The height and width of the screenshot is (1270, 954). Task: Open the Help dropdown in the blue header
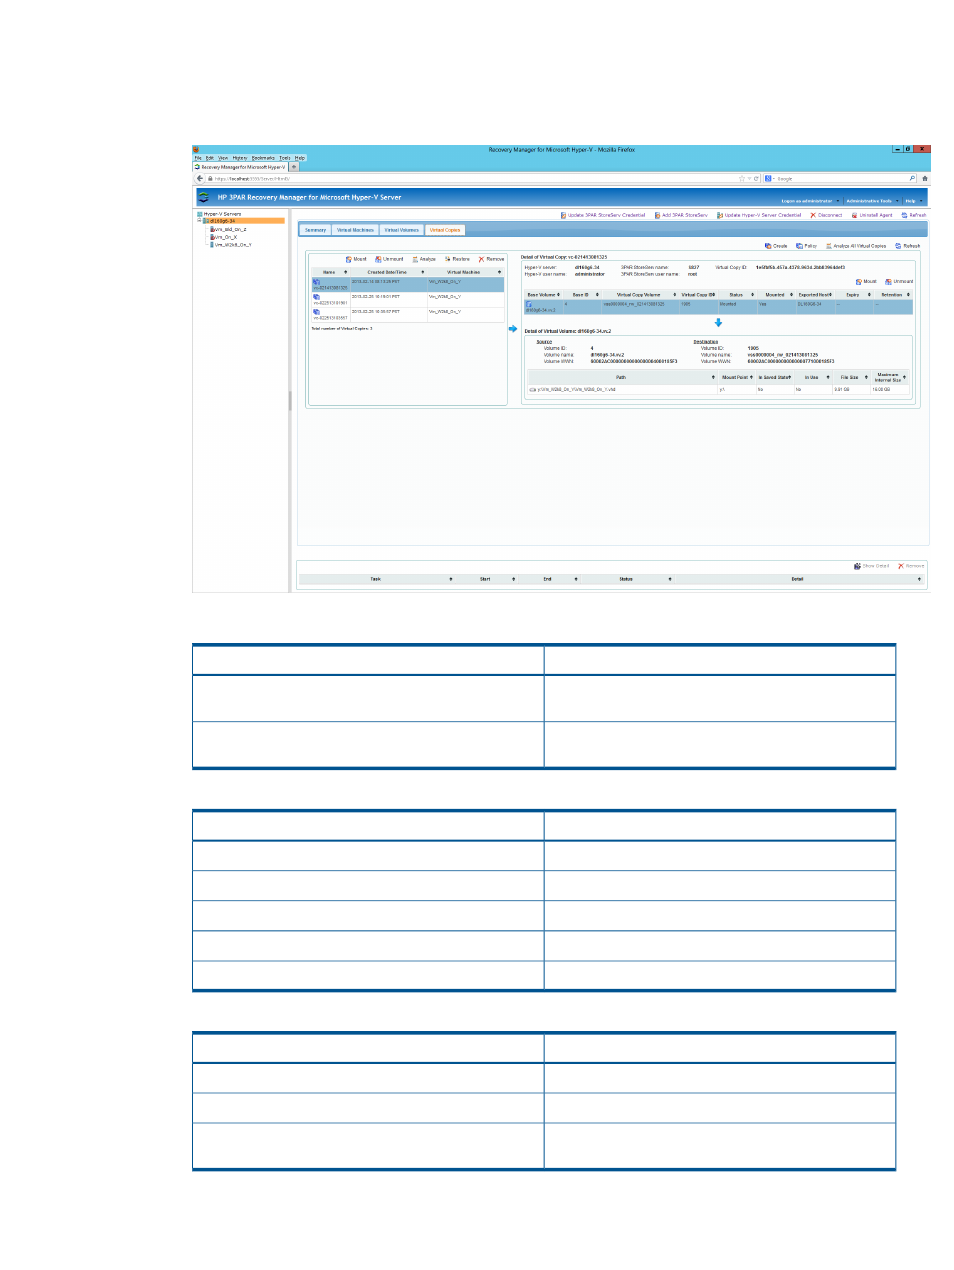coord(913,201)
